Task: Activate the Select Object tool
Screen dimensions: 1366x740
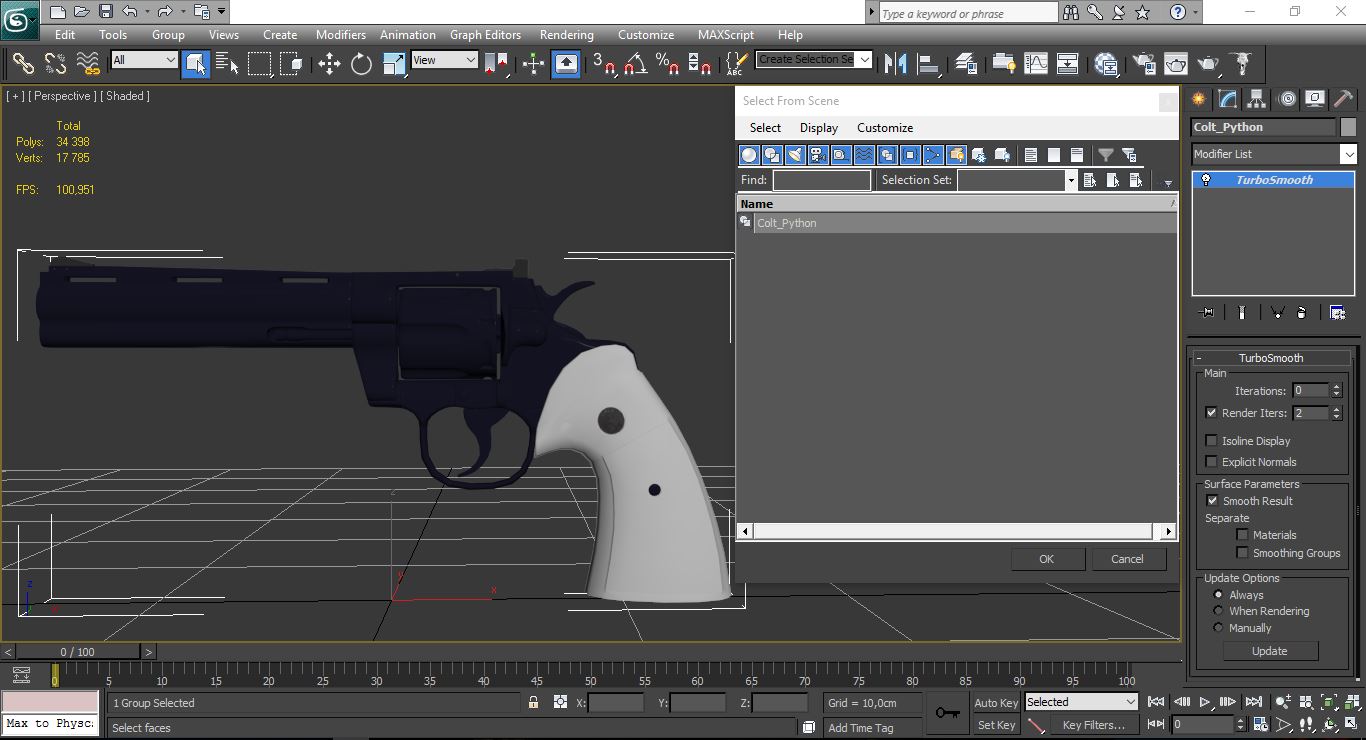Action: [x=196, y=64]
